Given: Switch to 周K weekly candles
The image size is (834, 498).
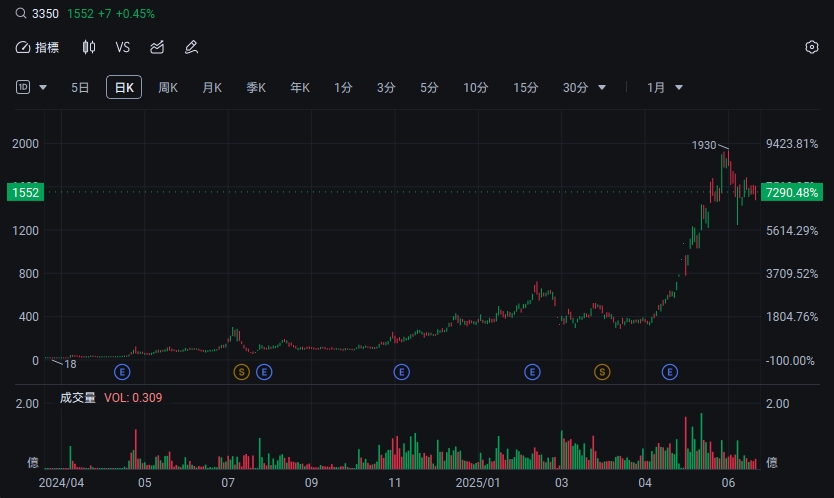Looking at the screenshot, I should point(168,88).
